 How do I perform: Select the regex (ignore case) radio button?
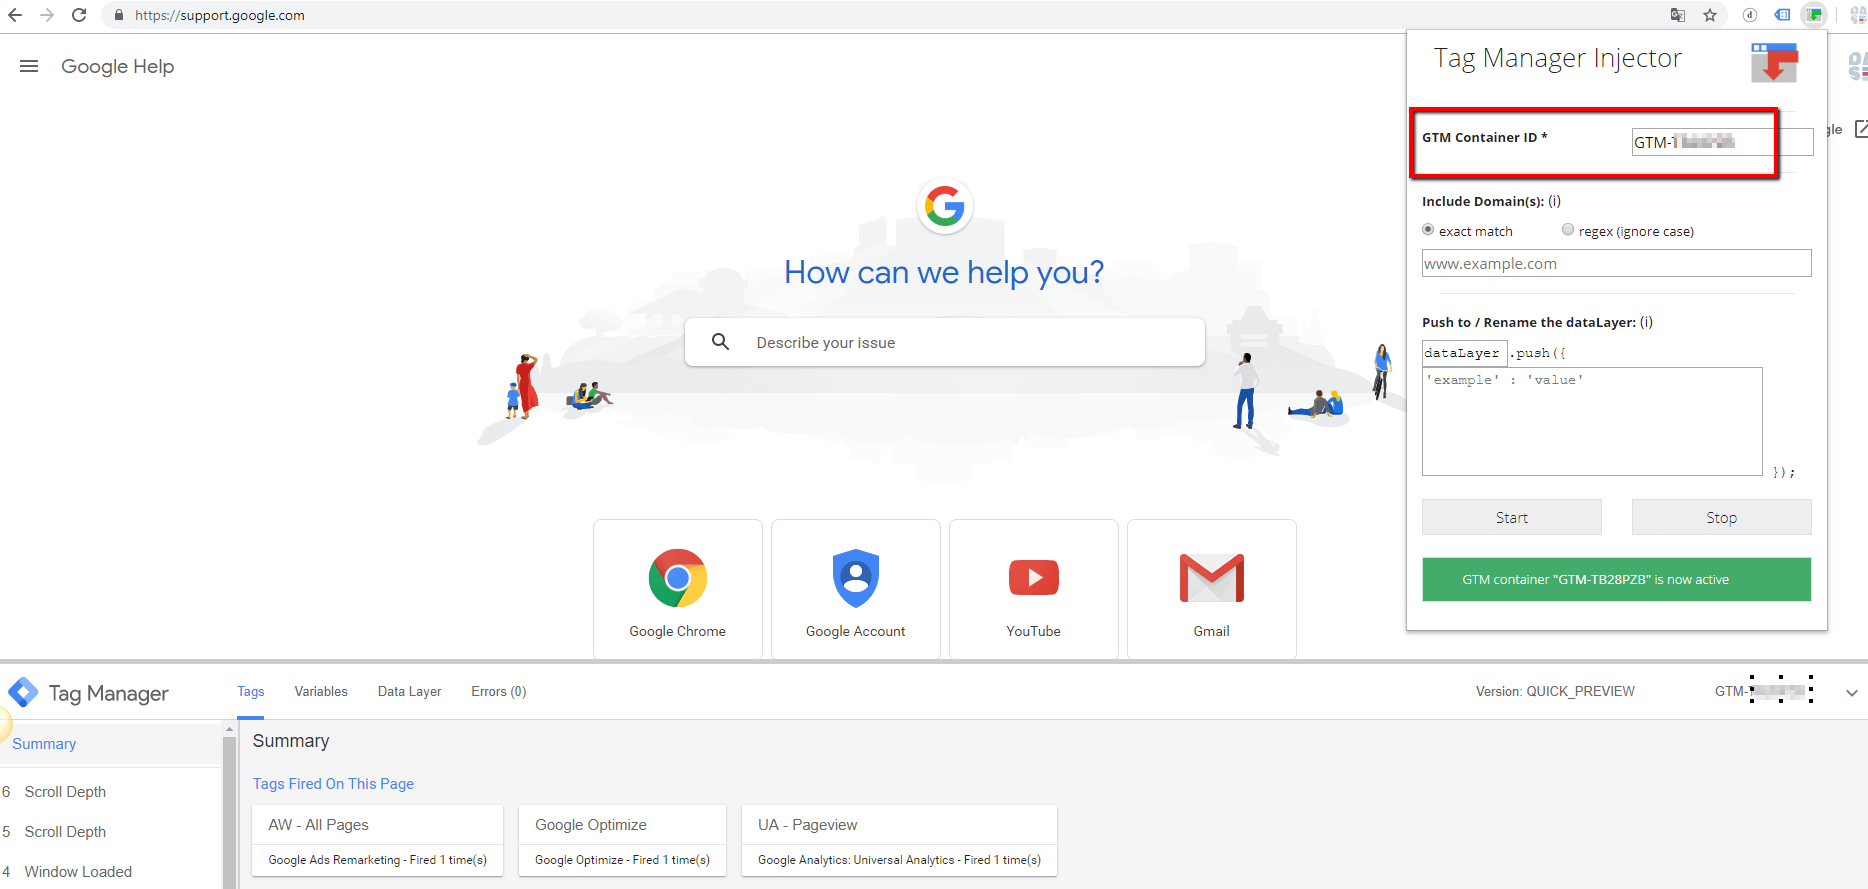[1568, 230]
